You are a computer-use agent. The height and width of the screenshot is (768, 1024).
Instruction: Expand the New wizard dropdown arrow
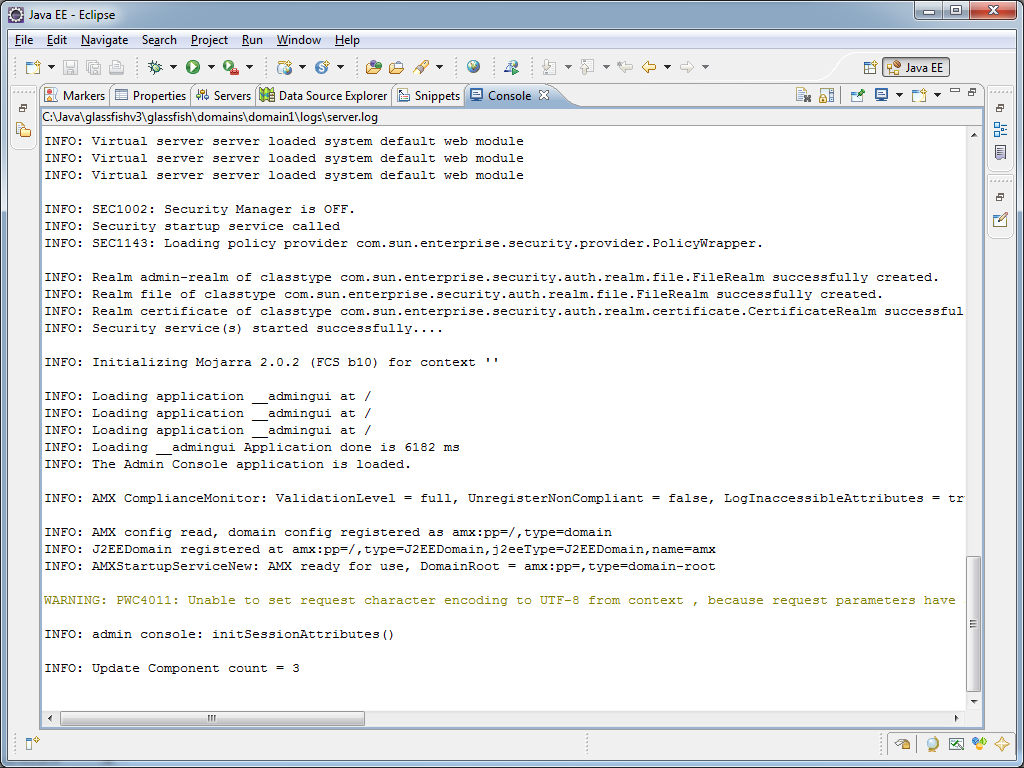(x=51, y=67)
